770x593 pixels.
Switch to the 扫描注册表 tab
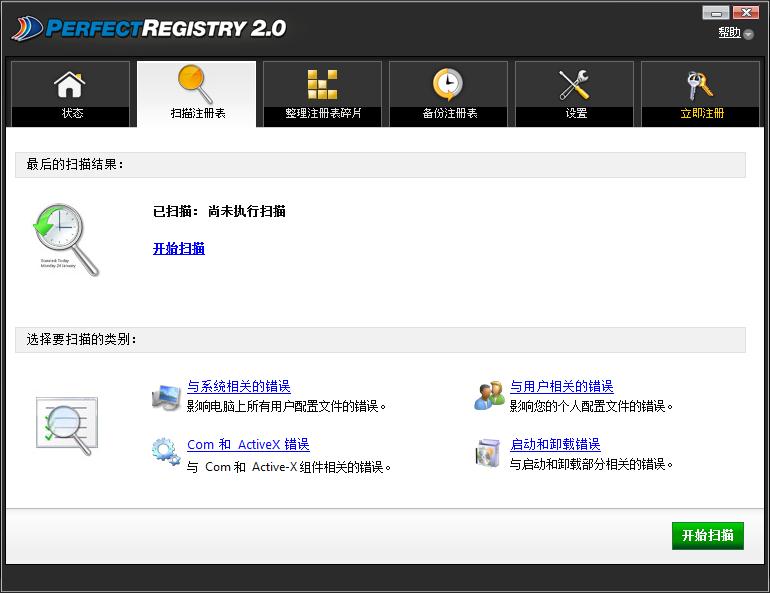(197, 113)
